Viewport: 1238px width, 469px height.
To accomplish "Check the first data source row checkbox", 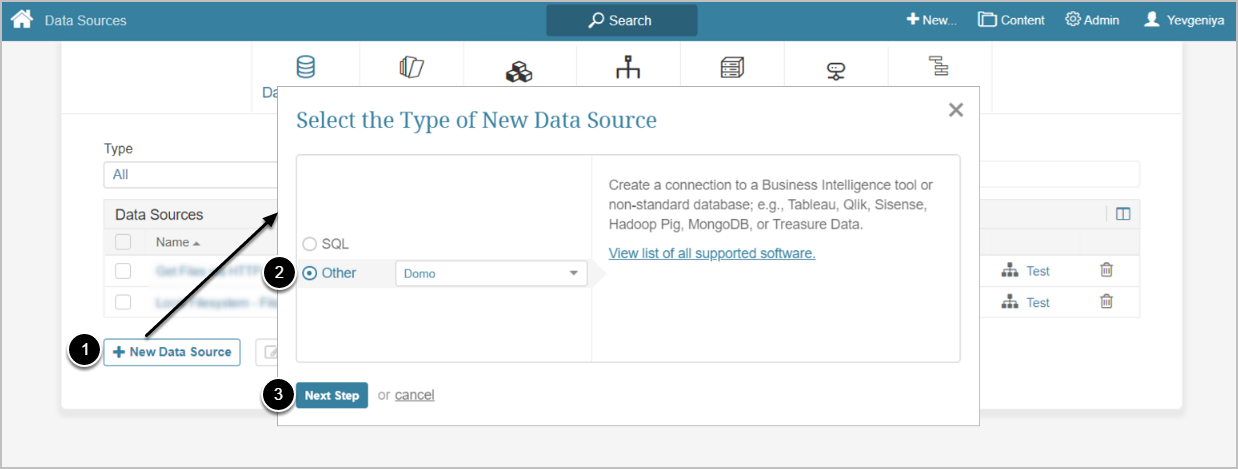I will point(123,271).
